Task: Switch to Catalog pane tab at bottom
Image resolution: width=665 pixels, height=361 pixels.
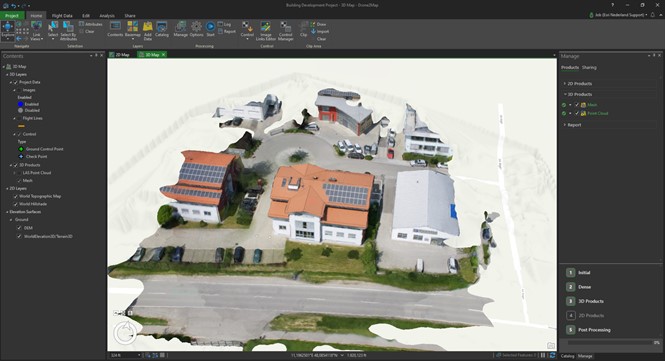Action: point(567,356)
